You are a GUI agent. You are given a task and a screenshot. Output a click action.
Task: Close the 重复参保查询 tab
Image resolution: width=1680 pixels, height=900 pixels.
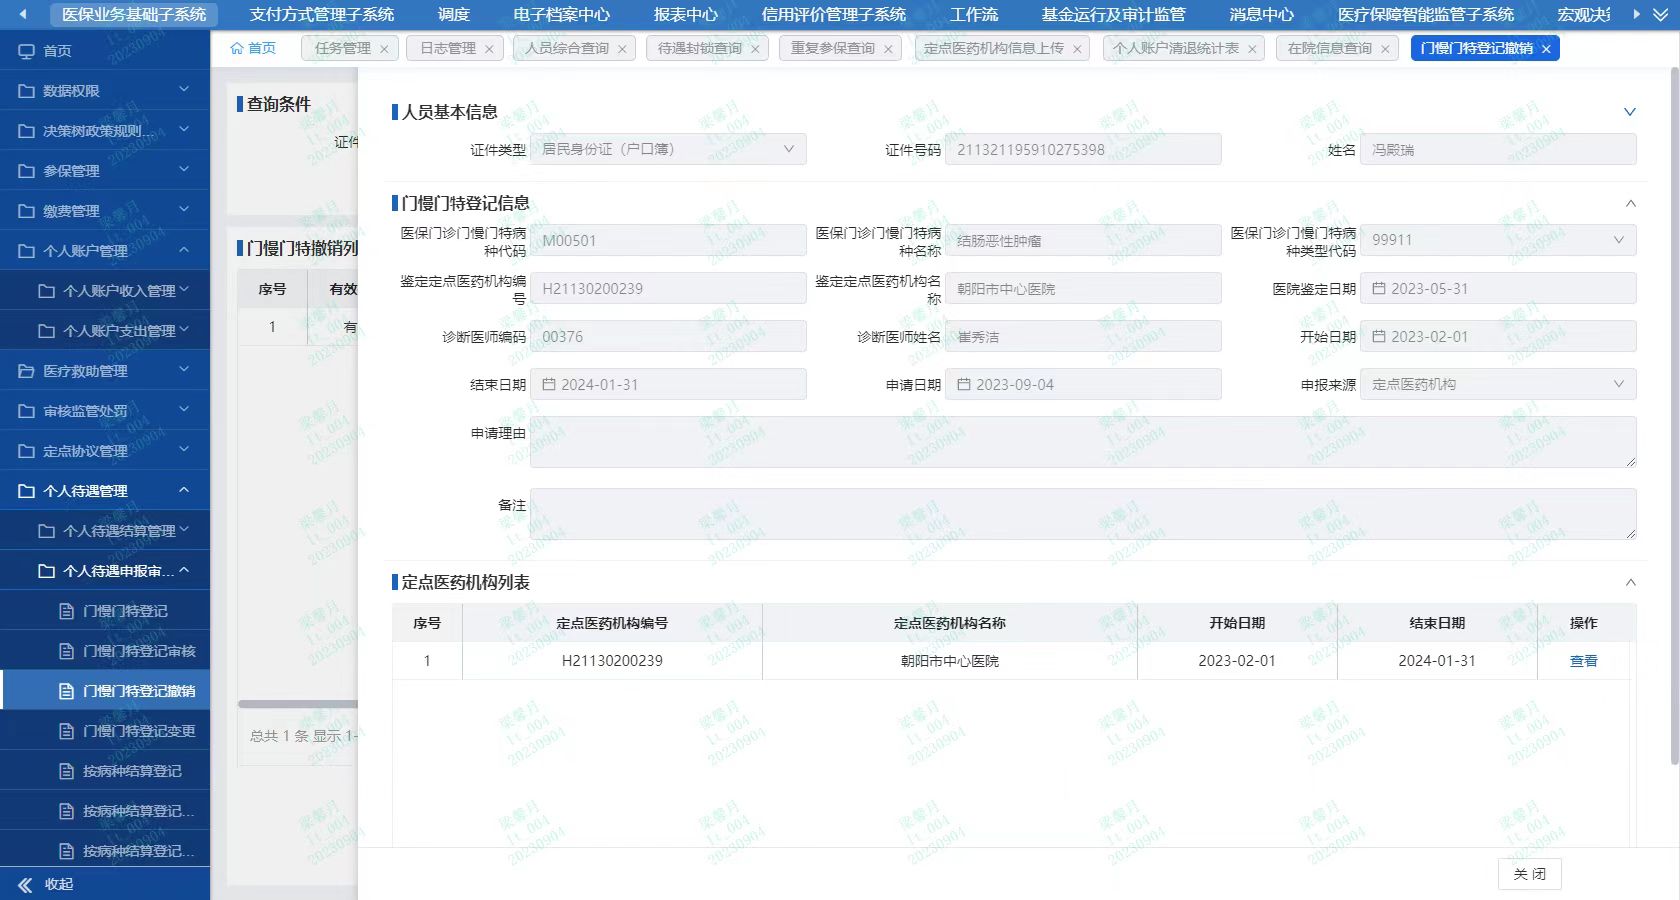[x=888, y=49]
